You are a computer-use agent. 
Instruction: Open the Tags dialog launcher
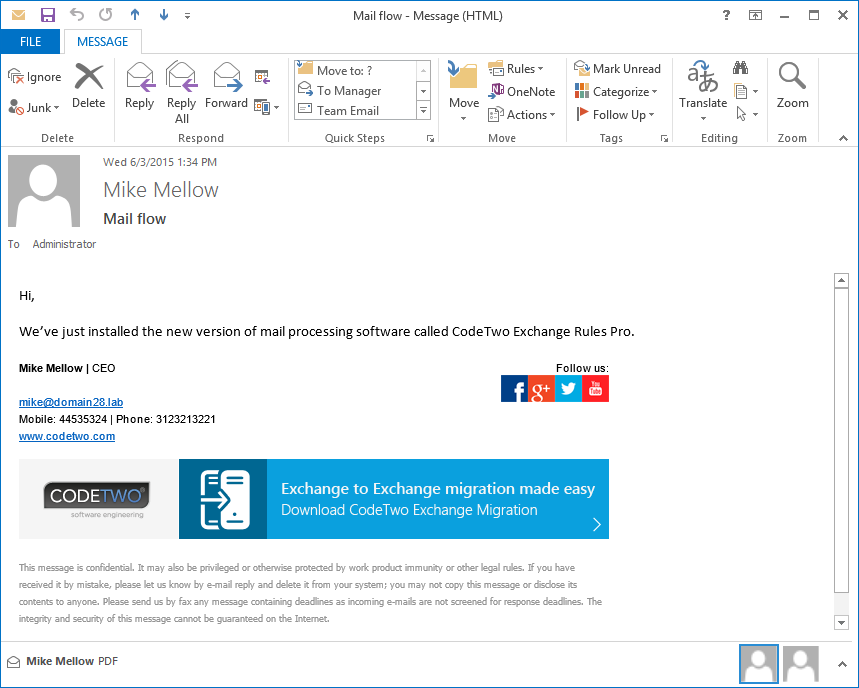click(x=664, y=139)
